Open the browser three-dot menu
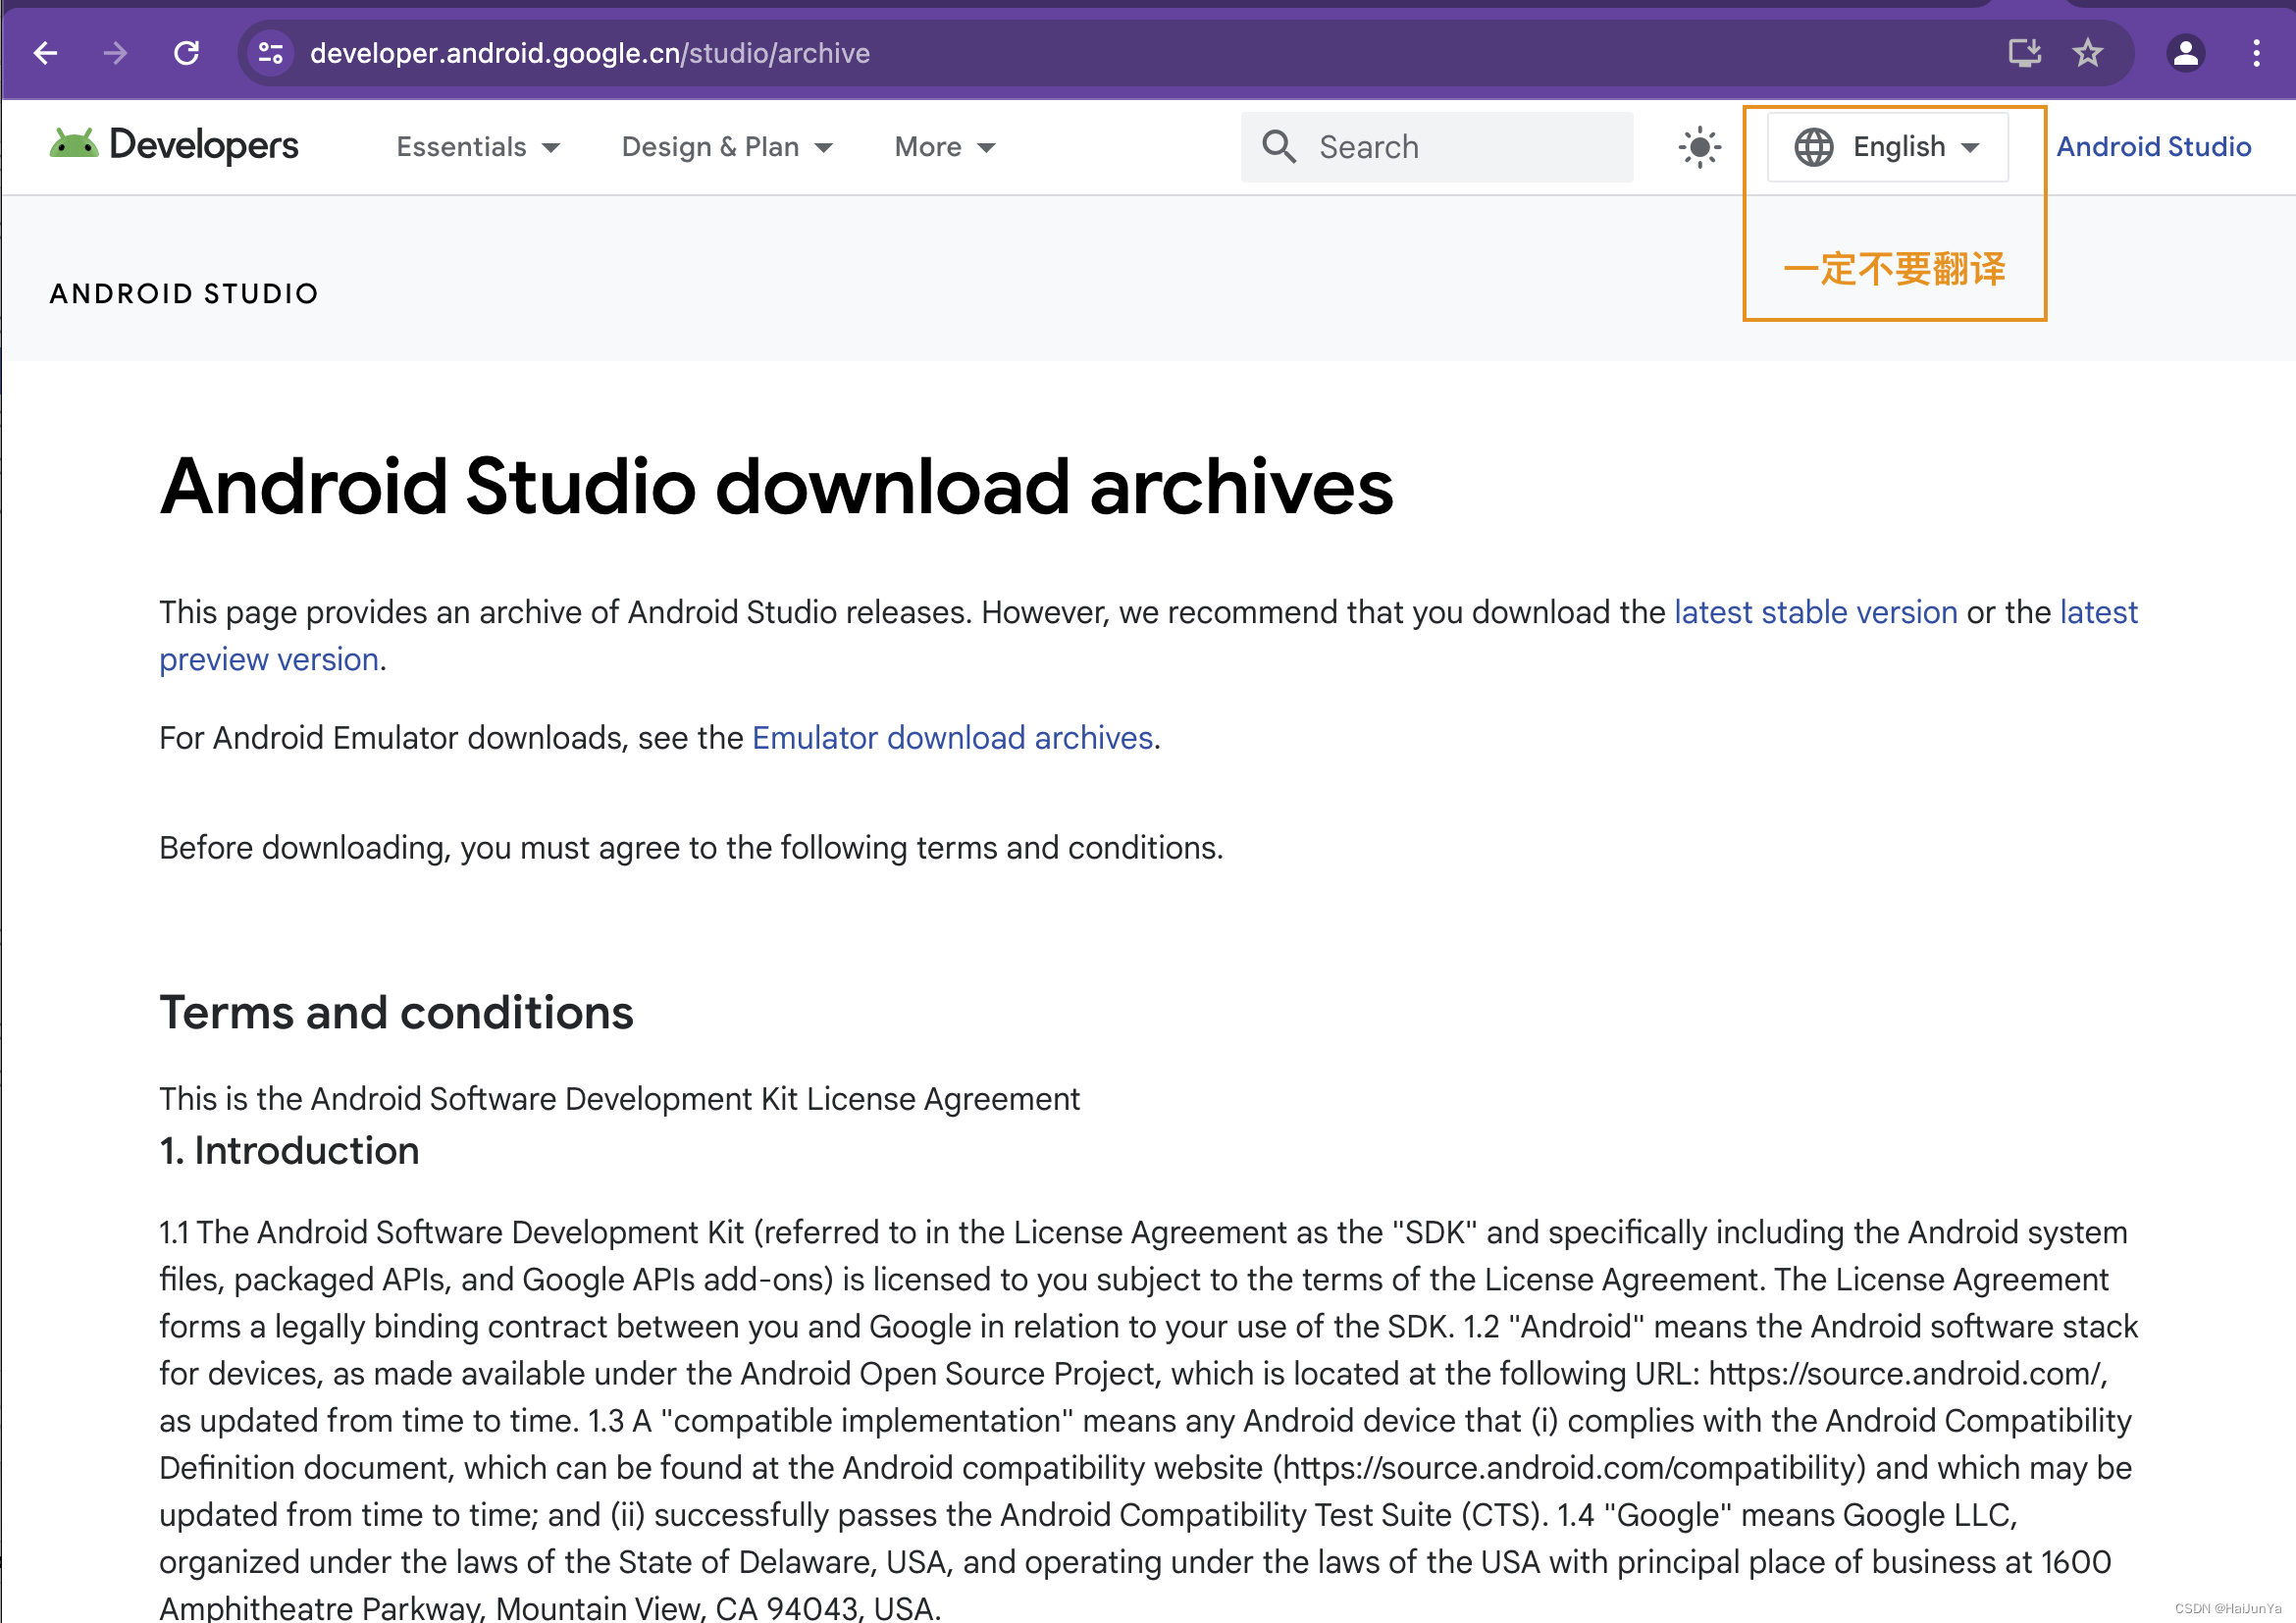The width and height of the screenshot is (2296, 1623). [x=2256, y=53]
